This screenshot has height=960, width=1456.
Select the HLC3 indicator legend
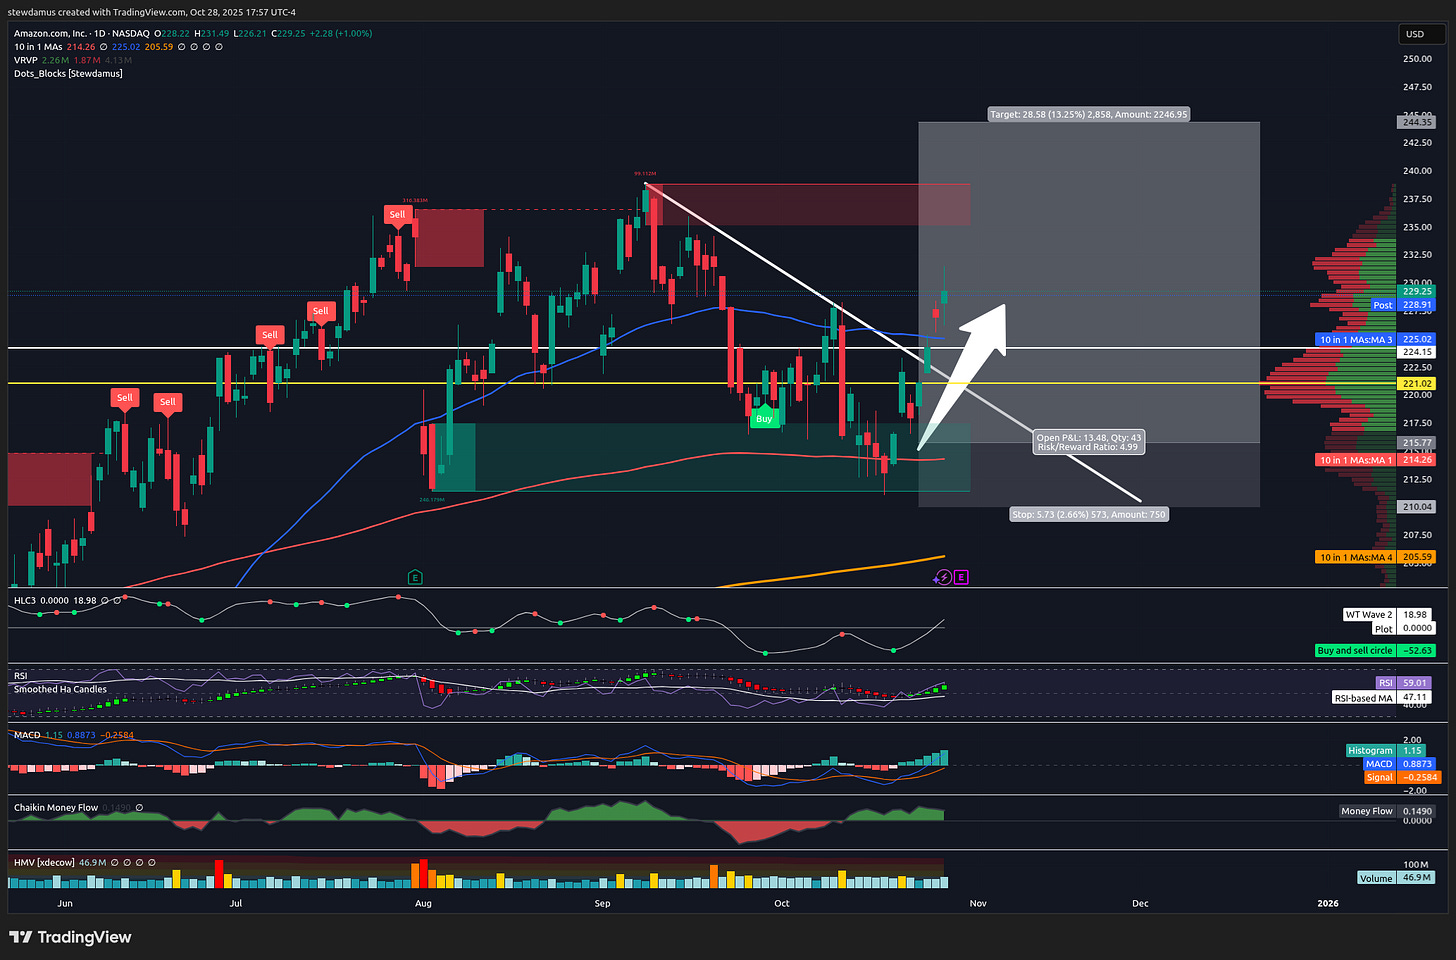25,601
